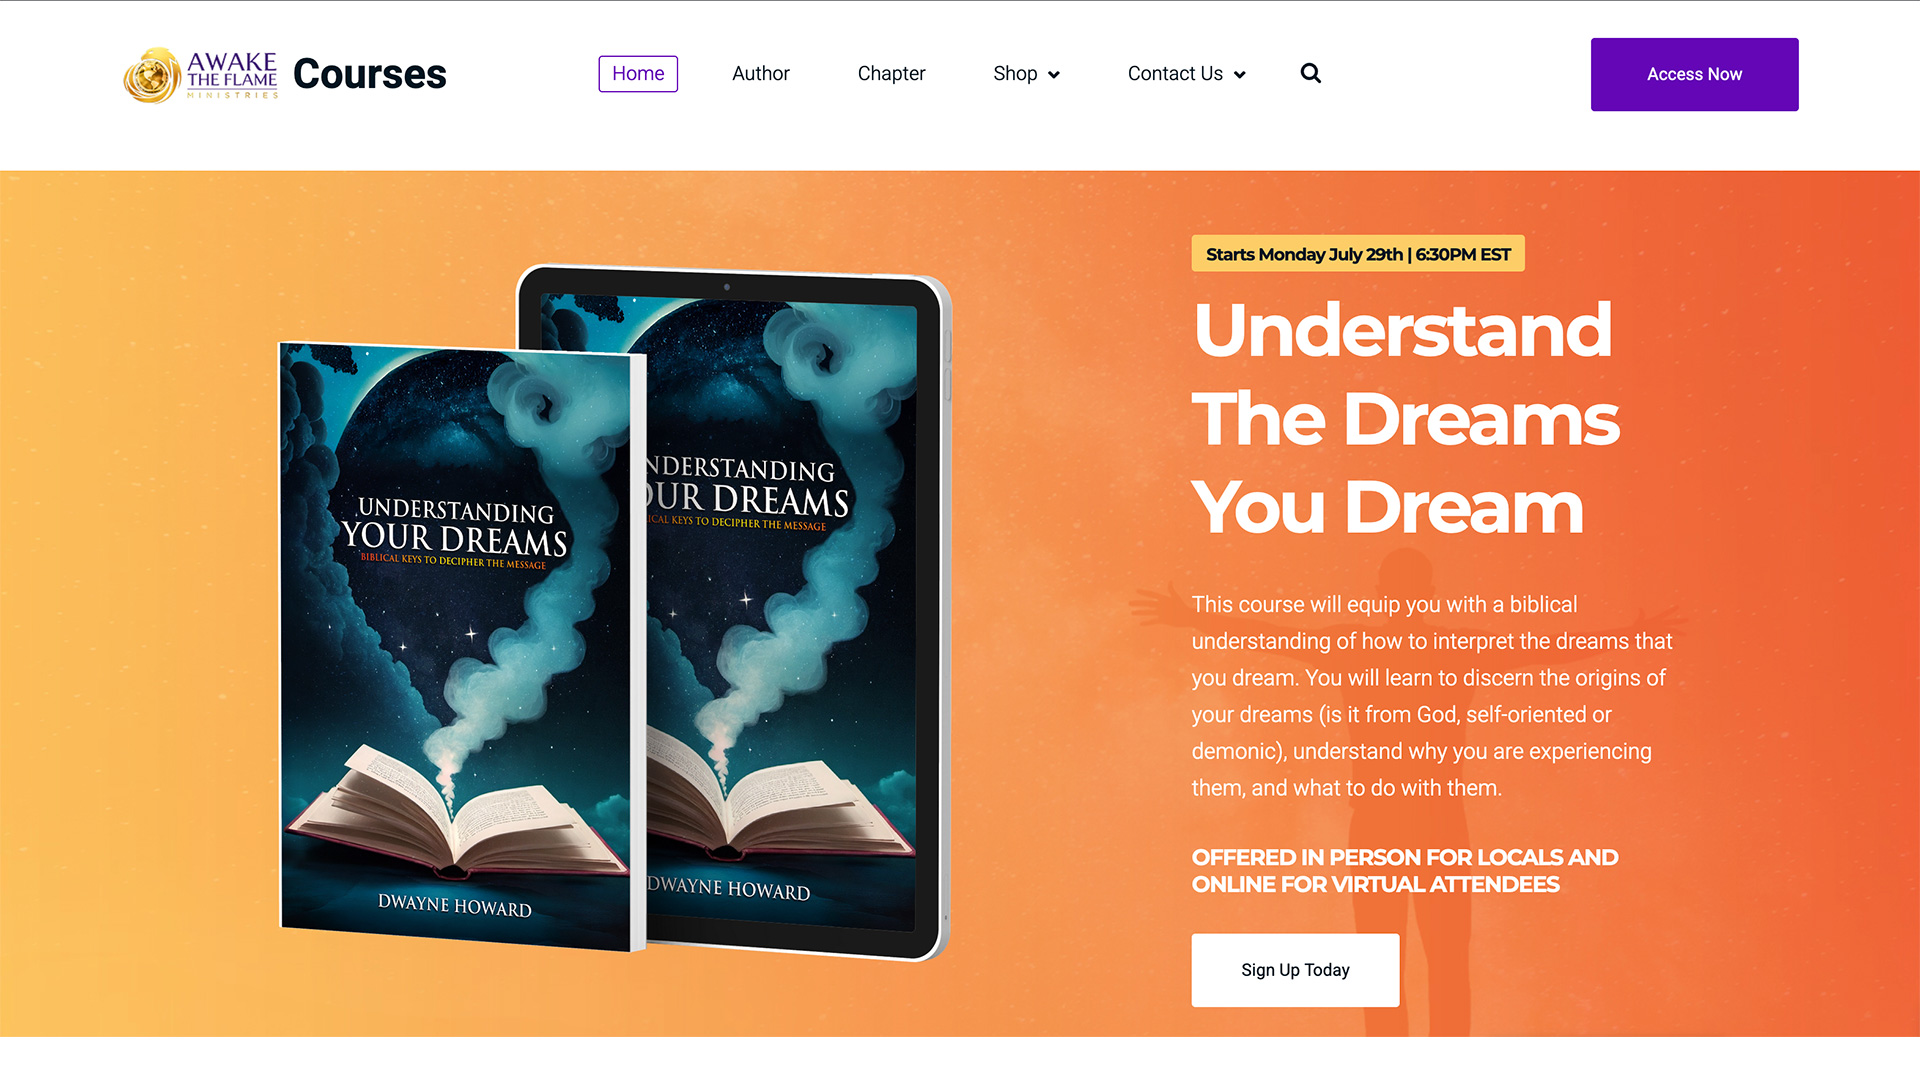
Task: Click the Courses site title
Action: tap(369, 74)
